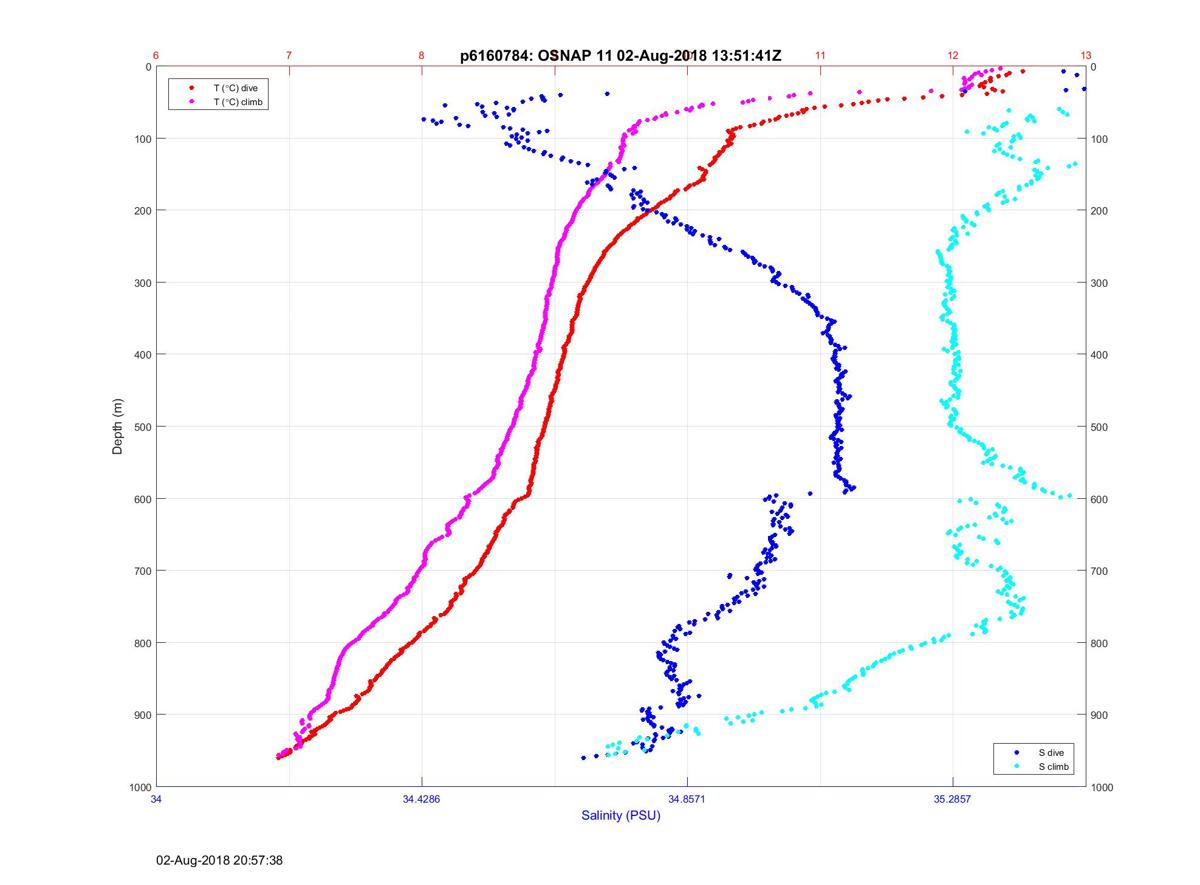Click the '700' tick on the left depth axis
1200x885 pixels.
(x=141, y=571)
